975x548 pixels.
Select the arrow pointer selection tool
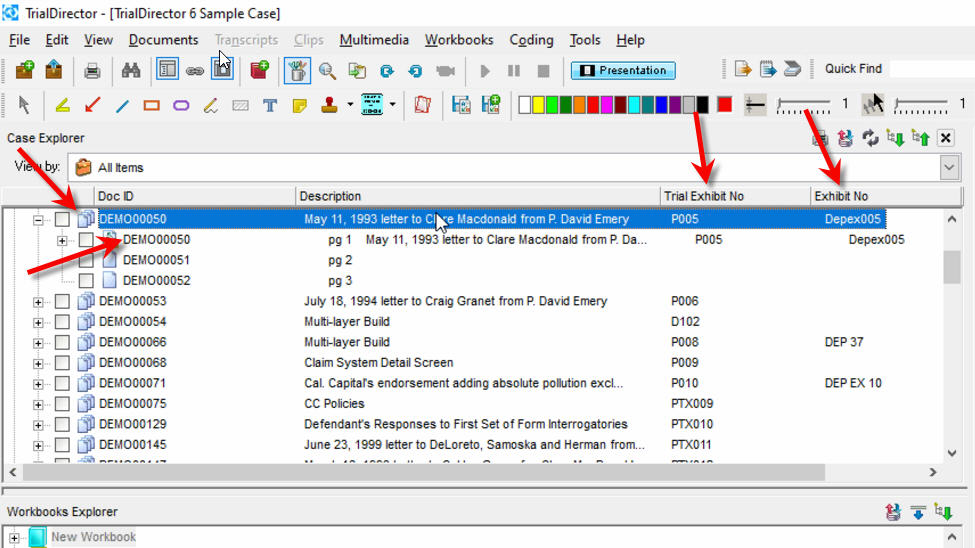coord(24,105)
